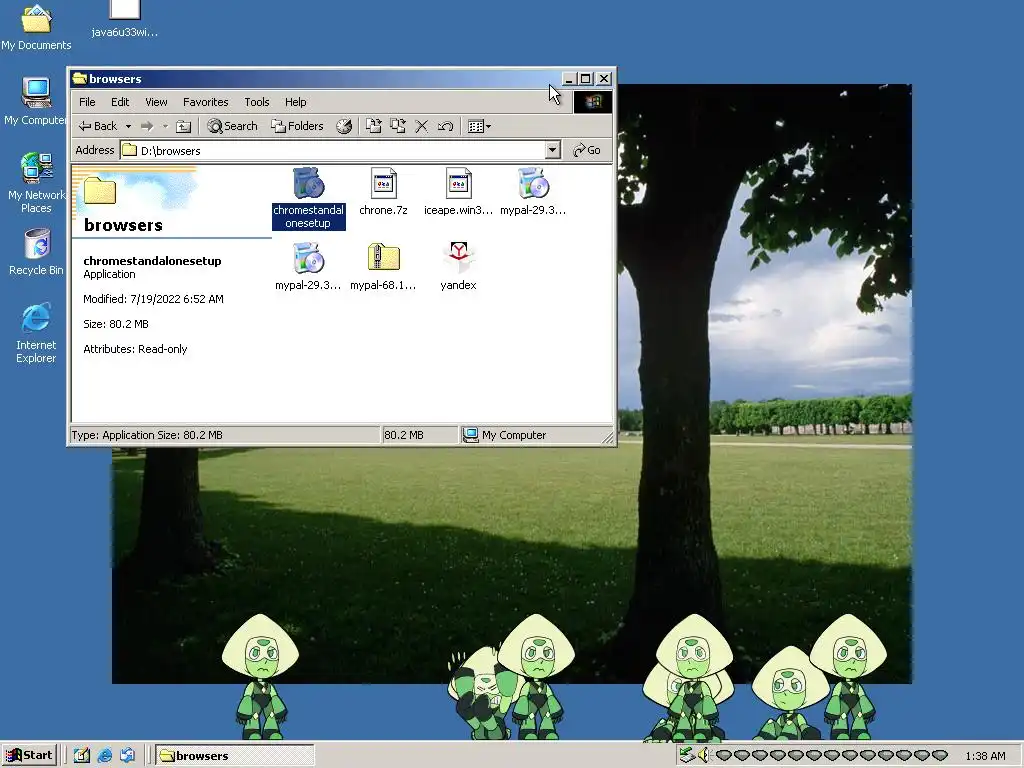The height and width of the screenshot is (768, 1024).
Task: Click the bold chromestandalonesetup title in info pane
Action: click(152, 261)
